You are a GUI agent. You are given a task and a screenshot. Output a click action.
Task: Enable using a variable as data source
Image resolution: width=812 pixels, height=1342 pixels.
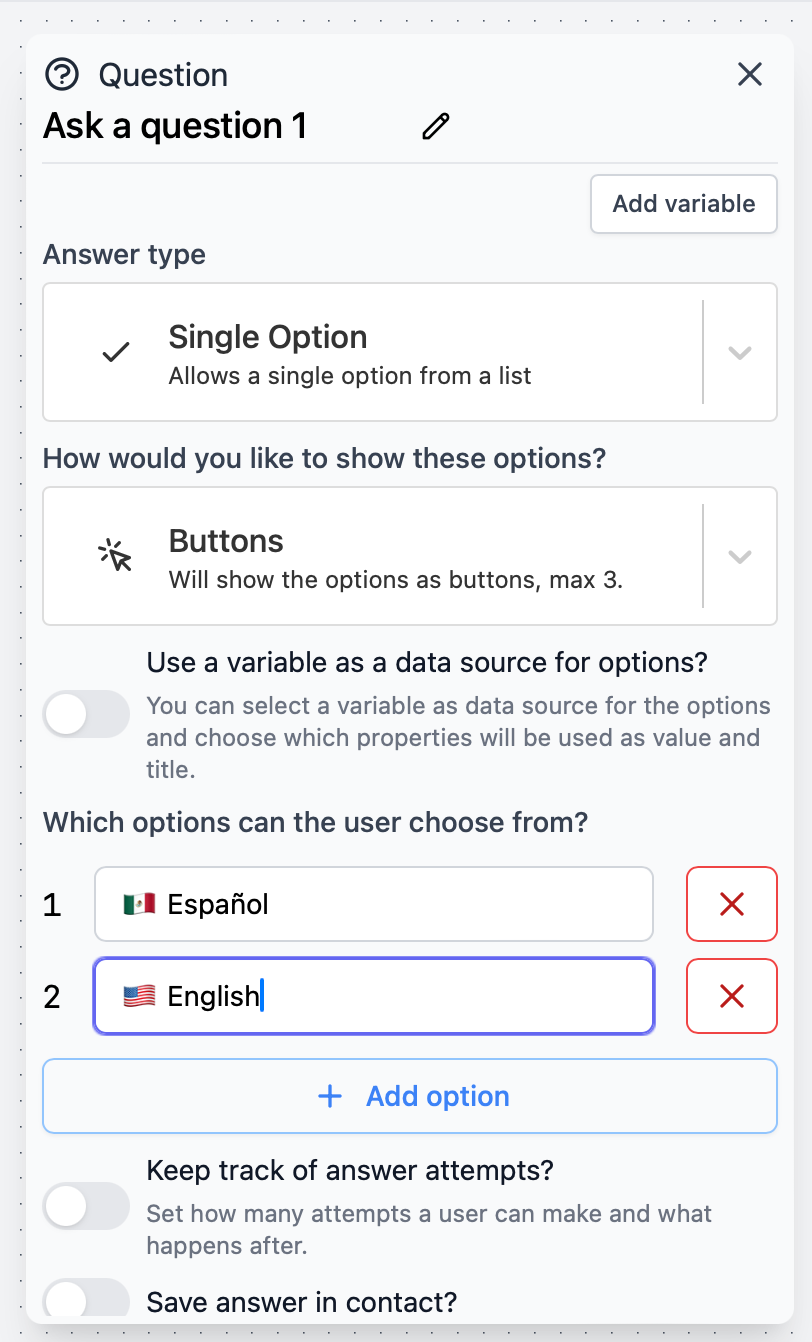[x=86, y=714]
